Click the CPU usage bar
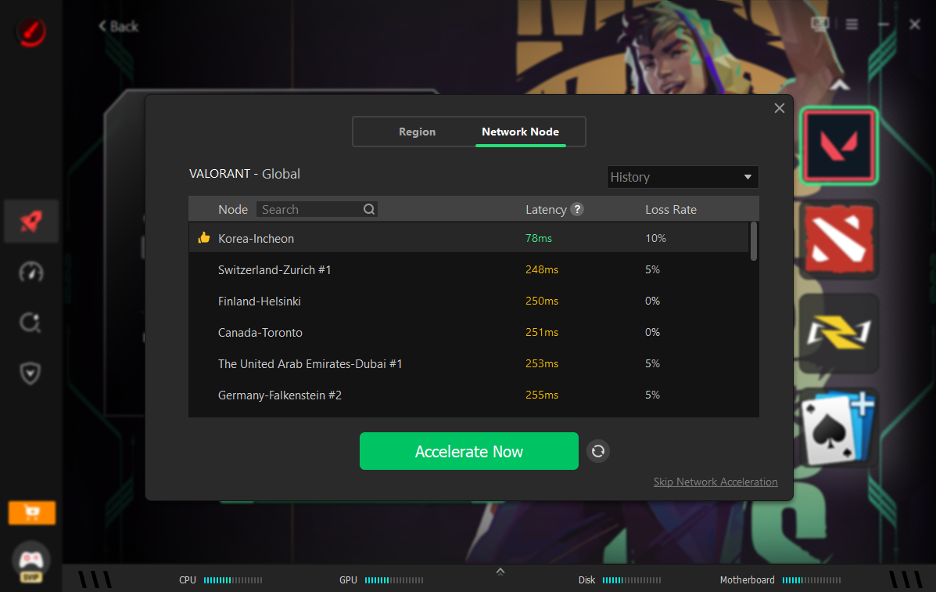936x592 pixels. (233, 580)
